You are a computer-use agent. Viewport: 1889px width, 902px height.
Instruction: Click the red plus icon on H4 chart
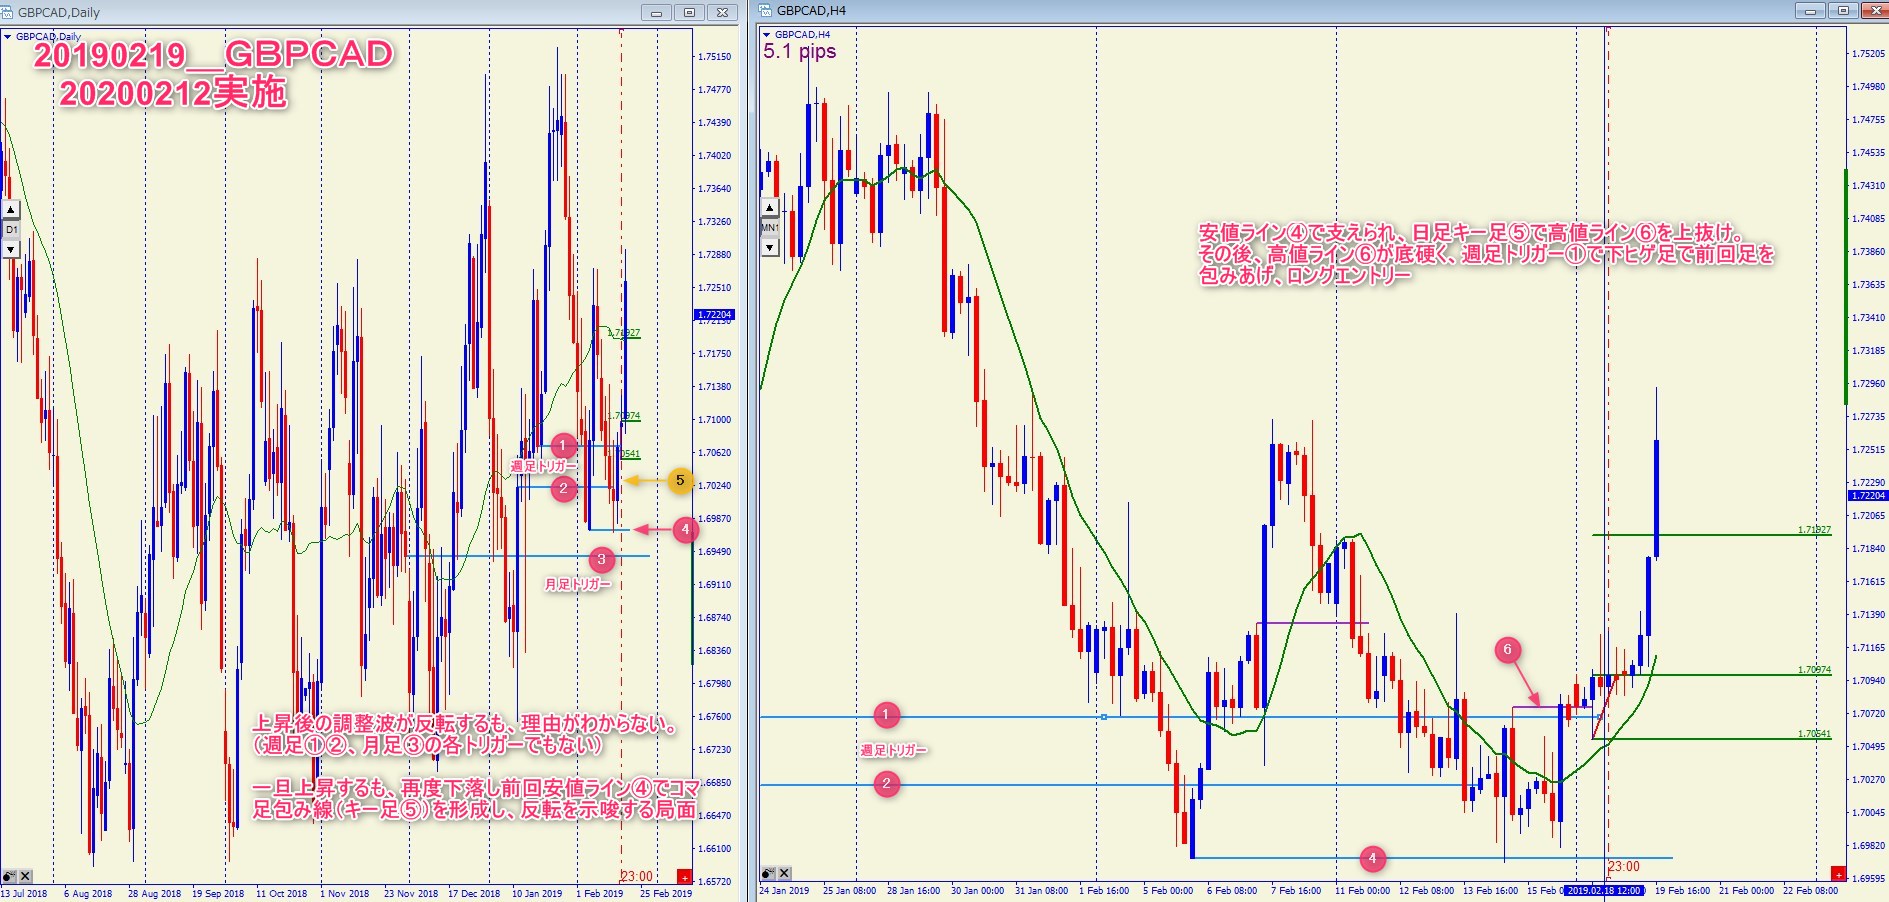coord(1838,874)
